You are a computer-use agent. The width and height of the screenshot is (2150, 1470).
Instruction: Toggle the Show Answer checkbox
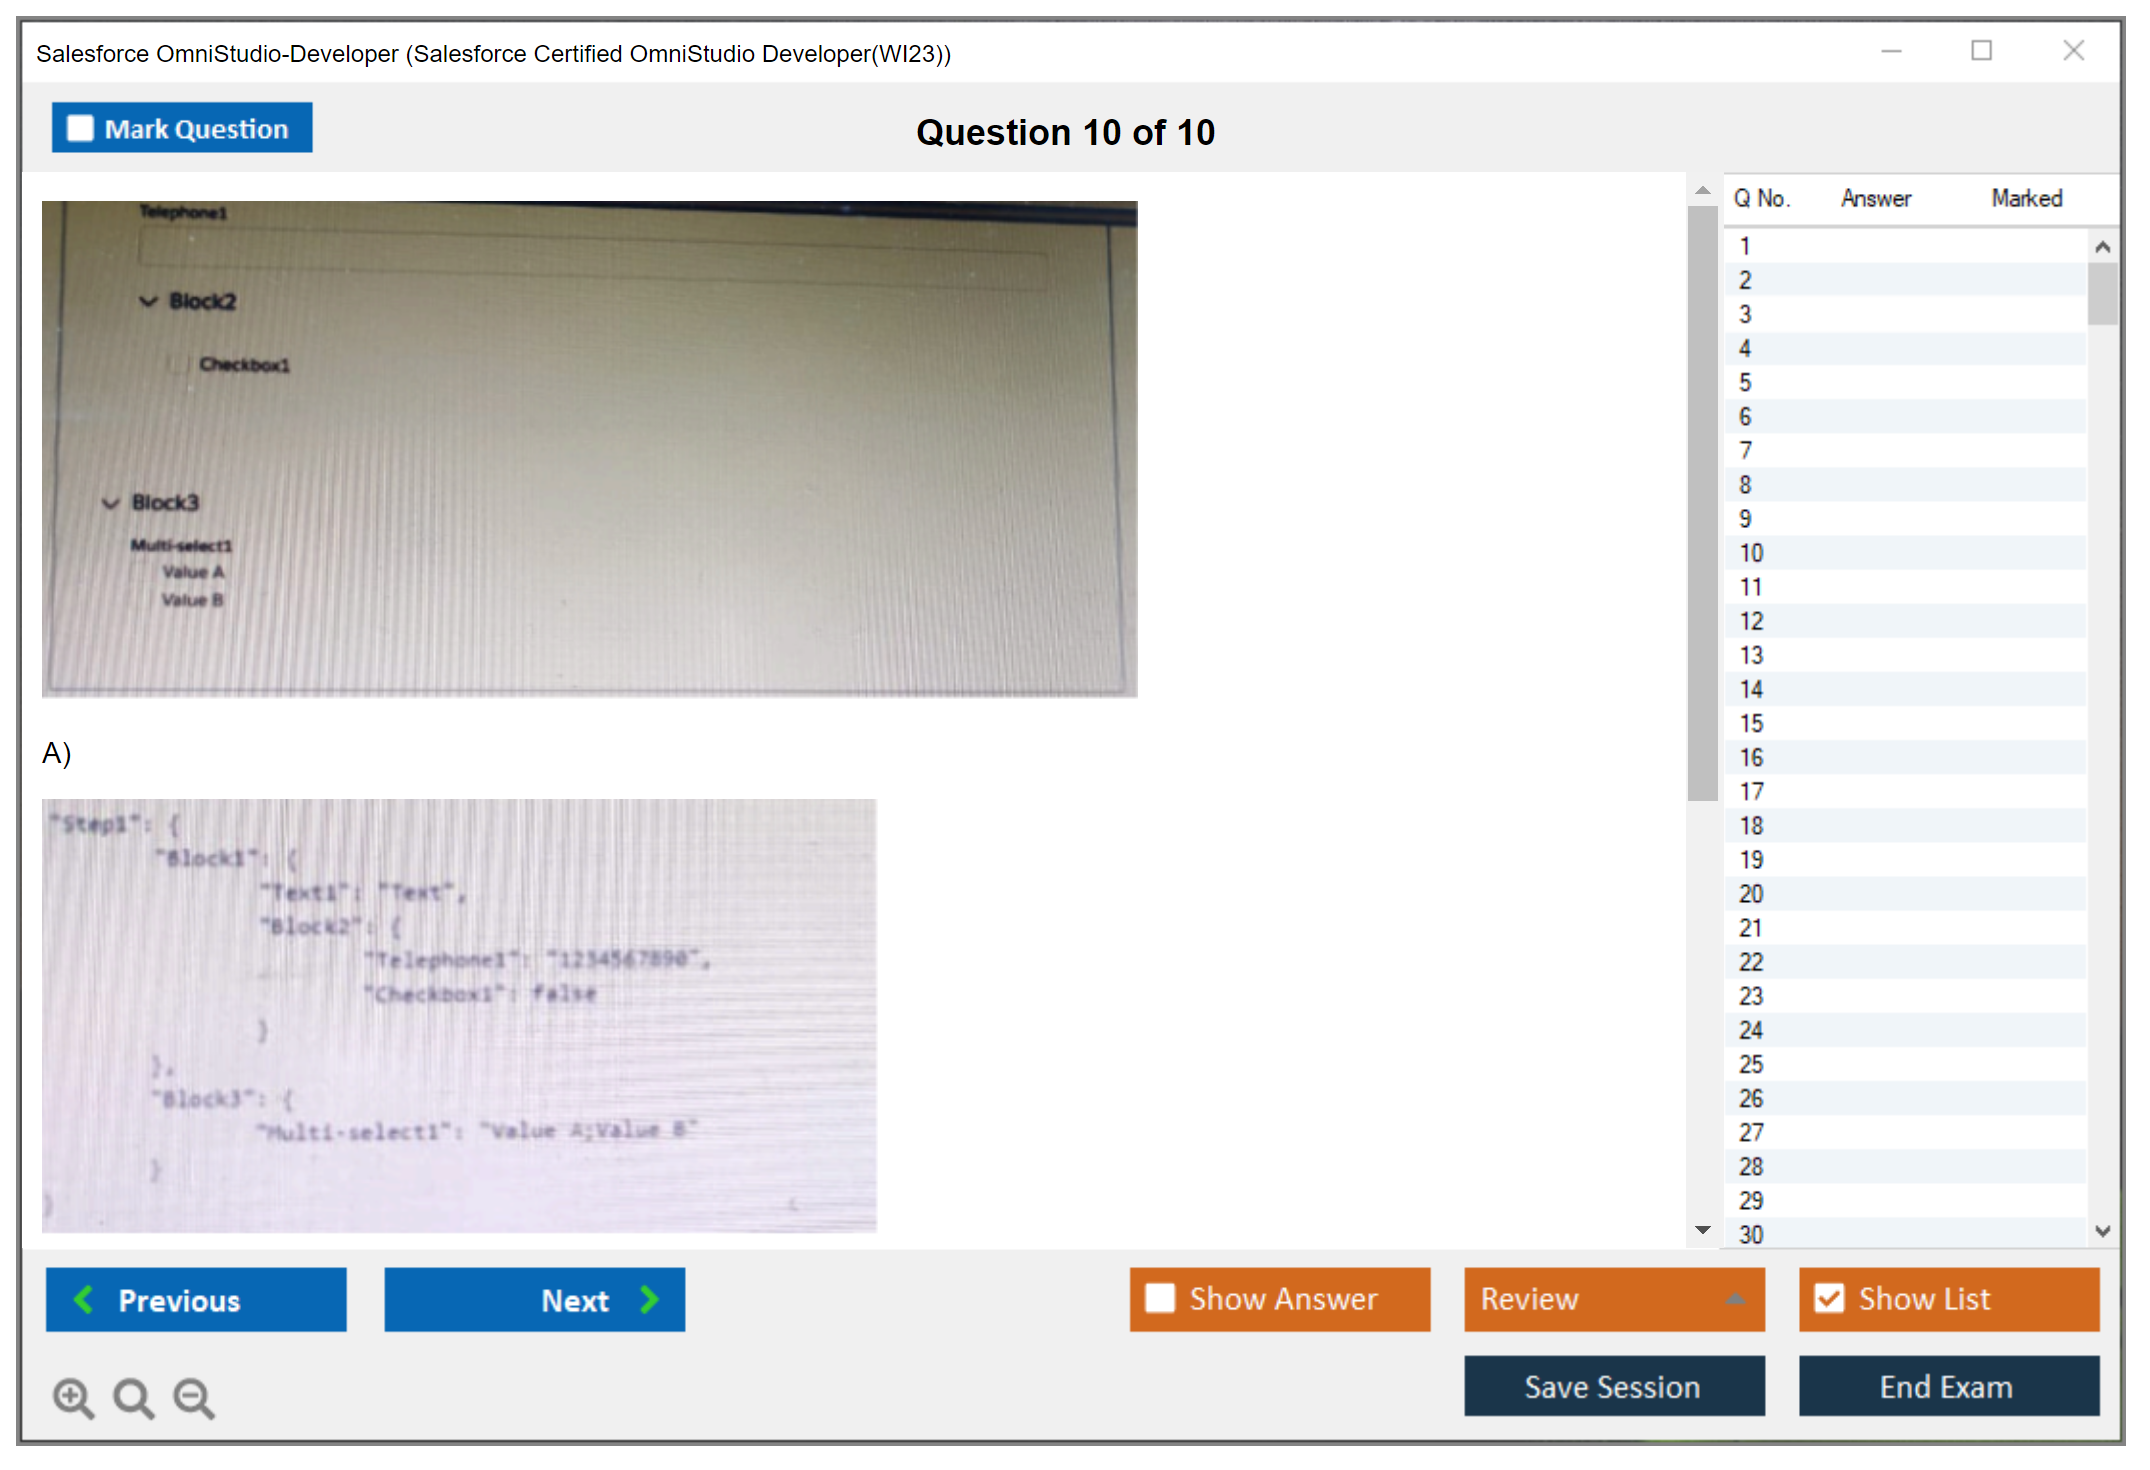(x=1160, y=1298)
